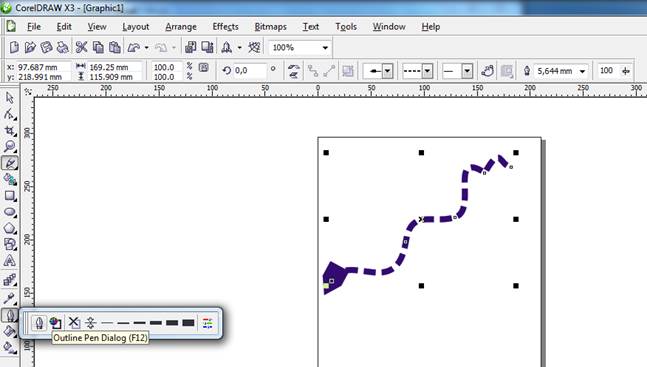
Task: Open Corel online welcome icon
Action: [254, 47]
